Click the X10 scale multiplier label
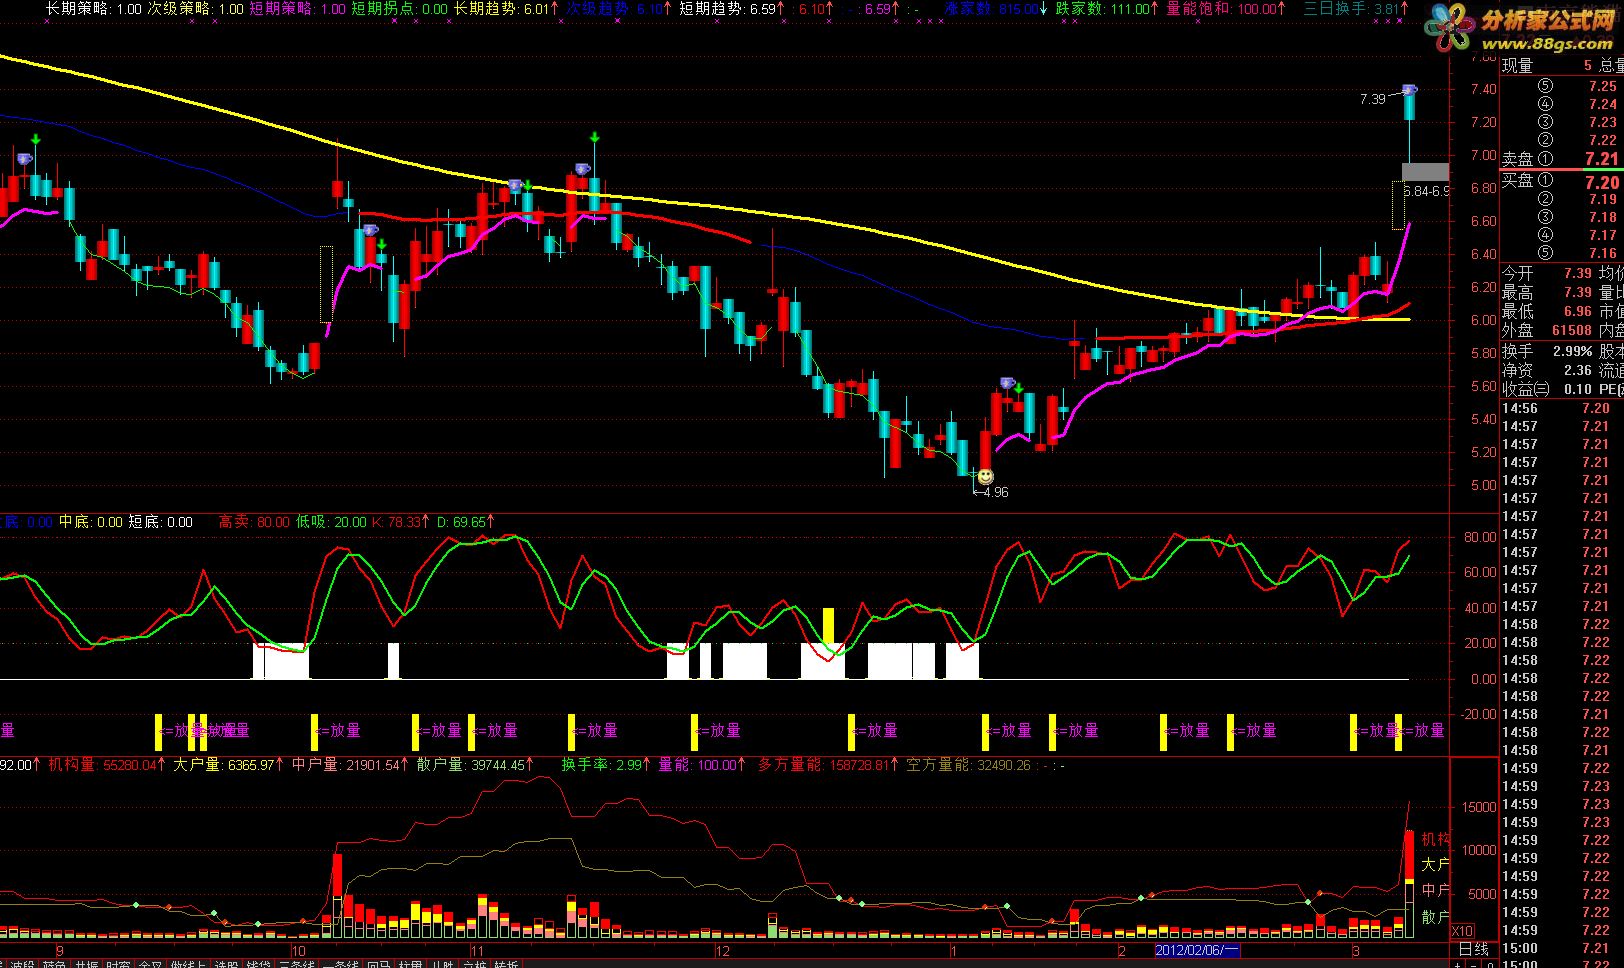The width and height of the screenshot is (1624, 968). [x=1462, y=930]
